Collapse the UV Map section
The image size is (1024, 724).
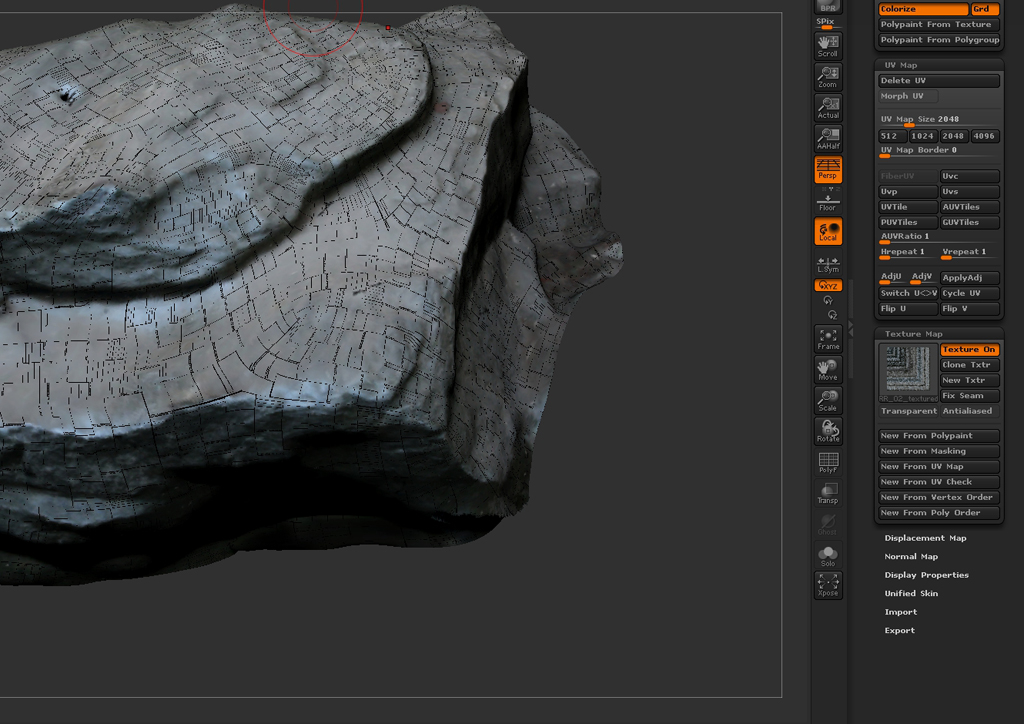[x=901, y=65]
